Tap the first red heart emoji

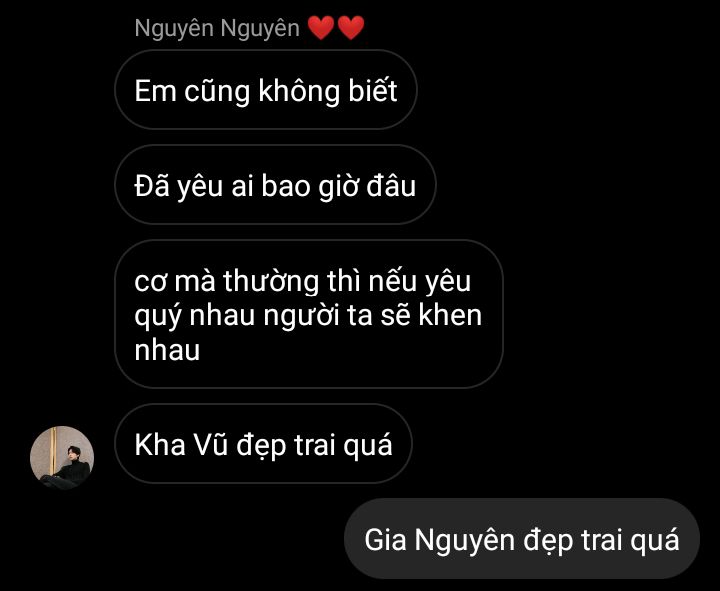pyautogui.click(x=321, y=28)
